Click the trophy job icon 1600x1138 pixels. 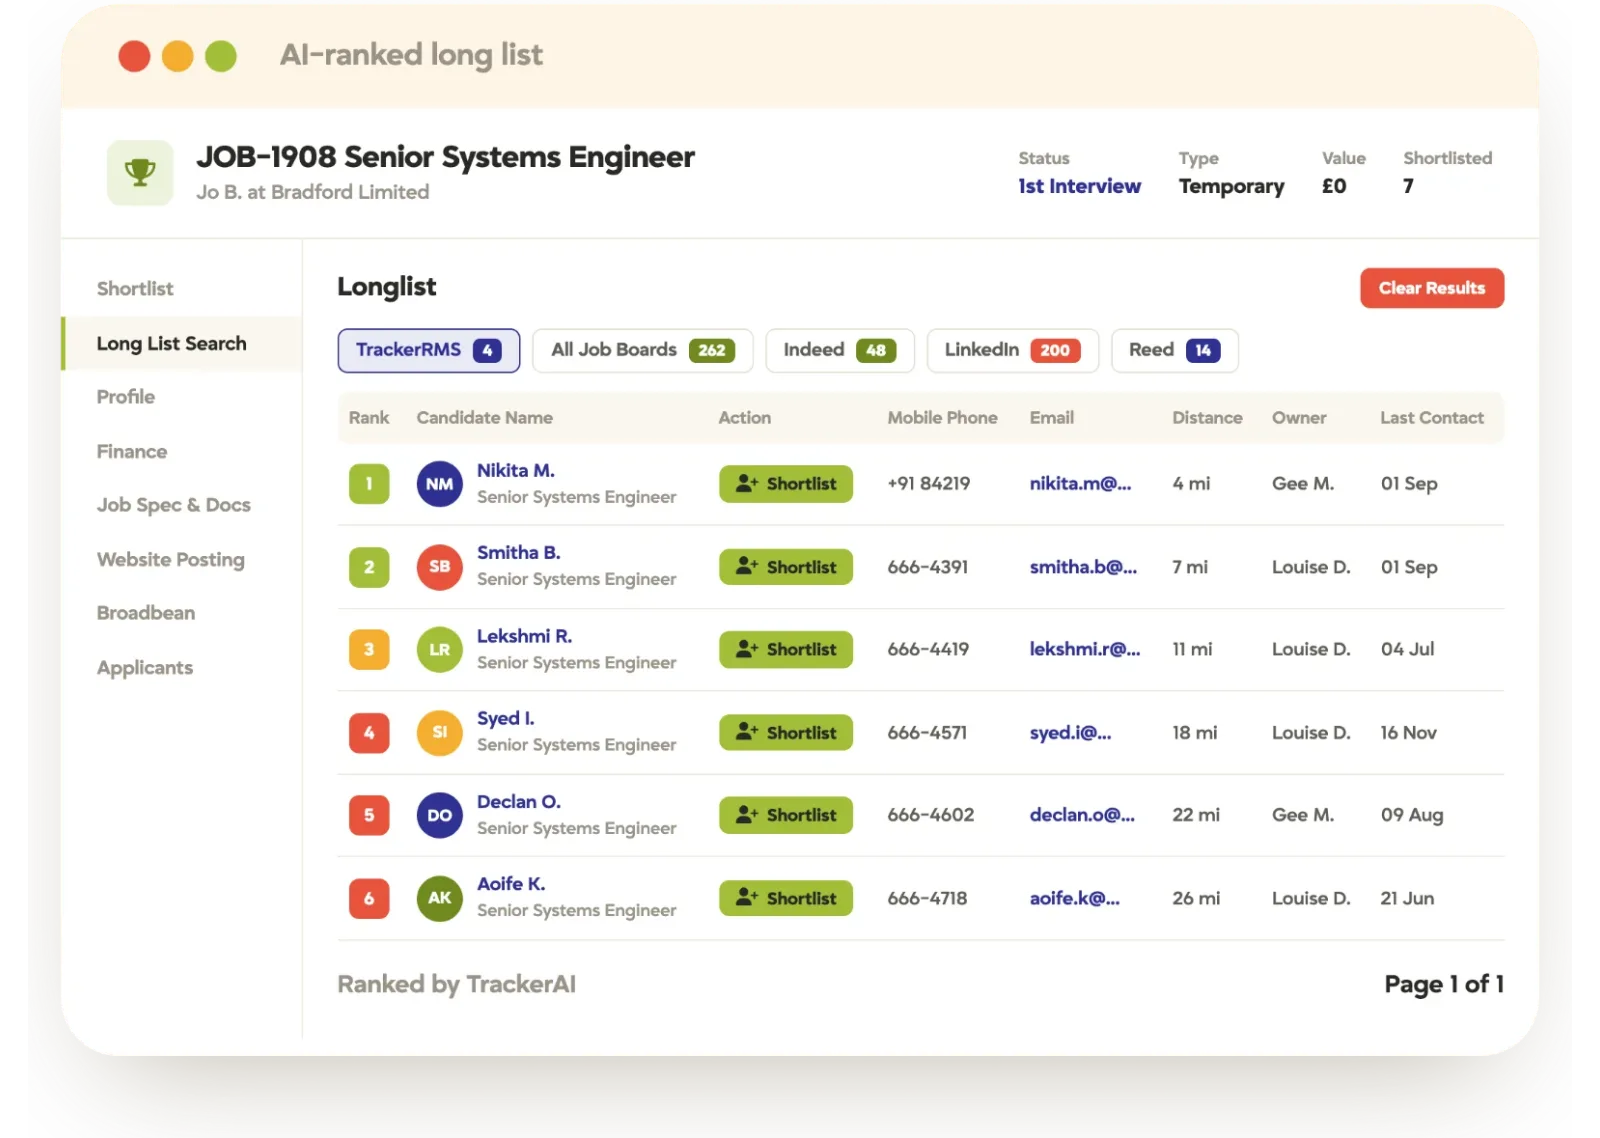[x=140, y=173]
